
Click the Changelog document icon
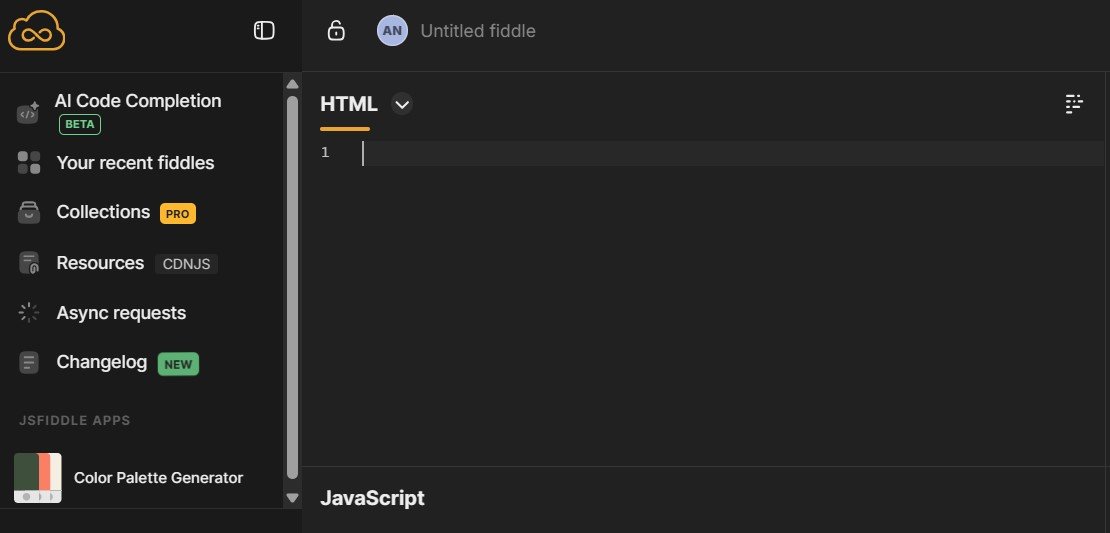[x=29, y=363]
